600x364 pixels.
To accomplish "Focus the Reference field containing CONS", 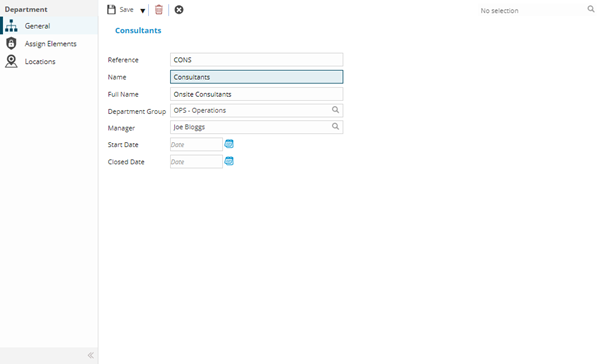I will 256,60.
